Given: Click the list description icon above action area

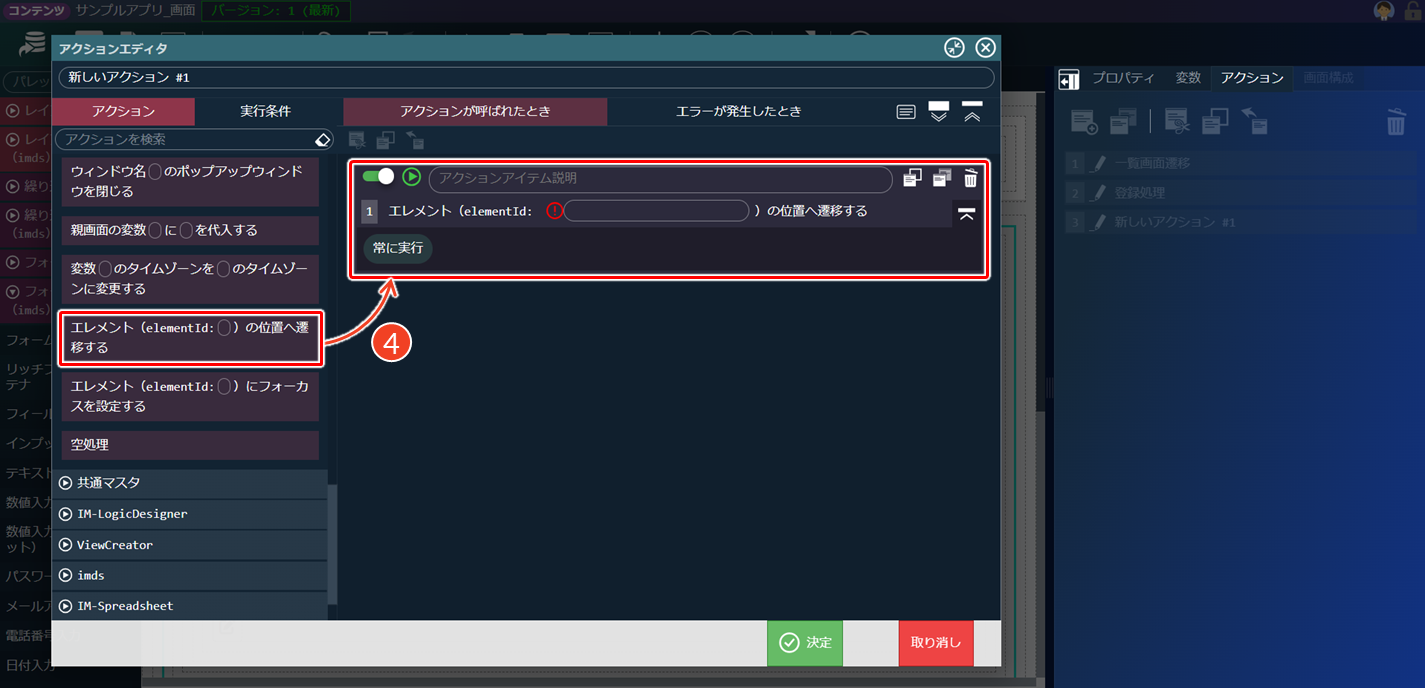Looking at the screenshot, I should 906,112.
